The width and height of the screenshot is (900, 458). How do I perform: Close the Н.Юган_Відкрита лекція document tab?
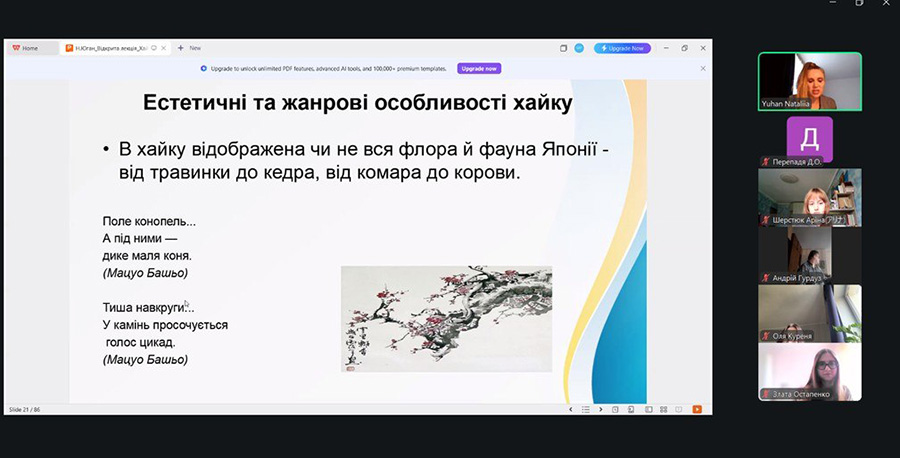coord(164,48)
